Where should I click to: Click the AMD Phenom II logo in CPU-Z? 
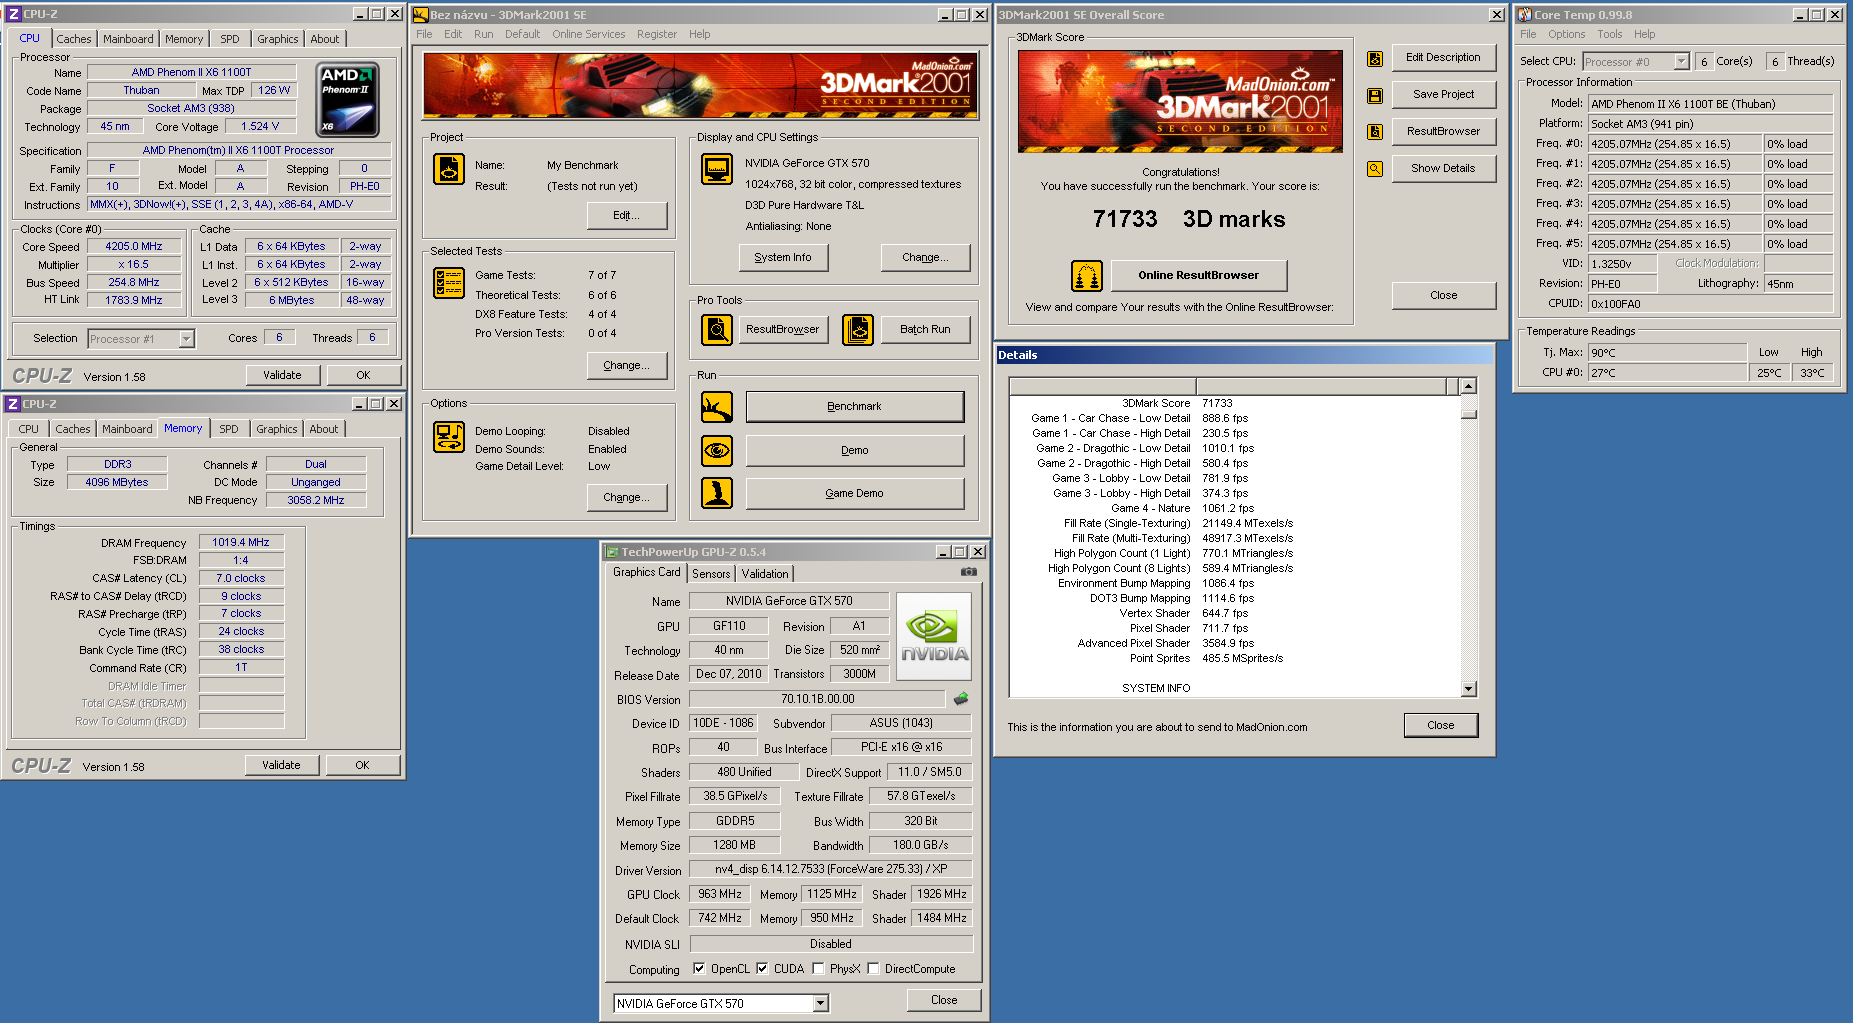348,99
